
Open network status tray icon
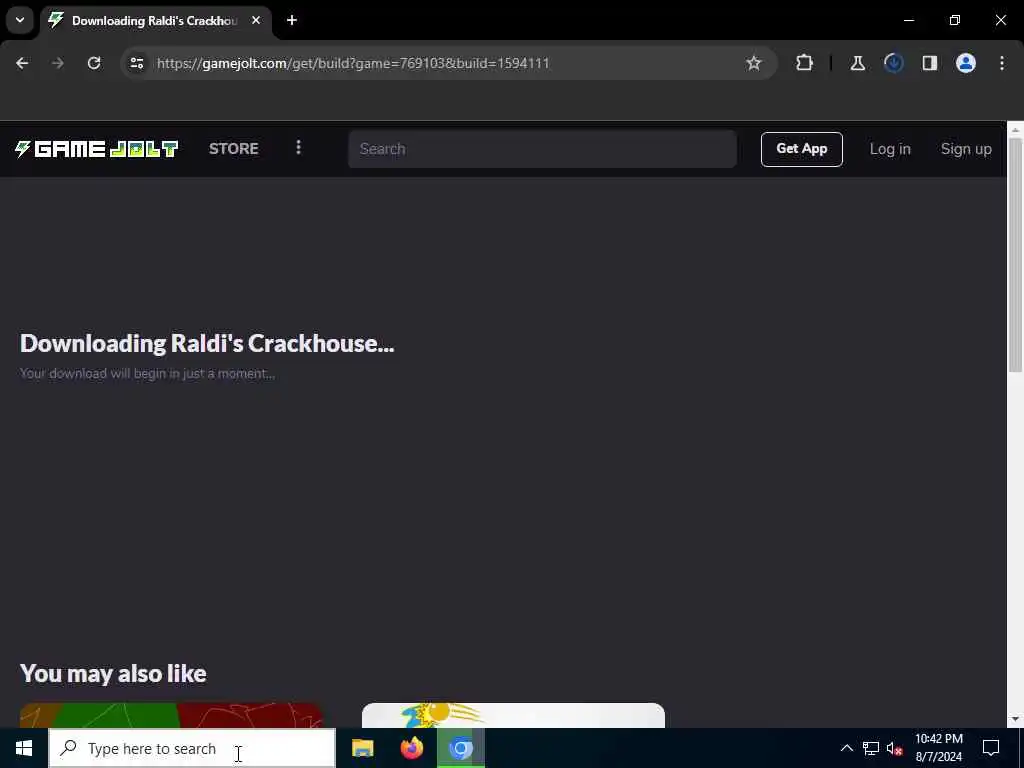pos(871,748)
